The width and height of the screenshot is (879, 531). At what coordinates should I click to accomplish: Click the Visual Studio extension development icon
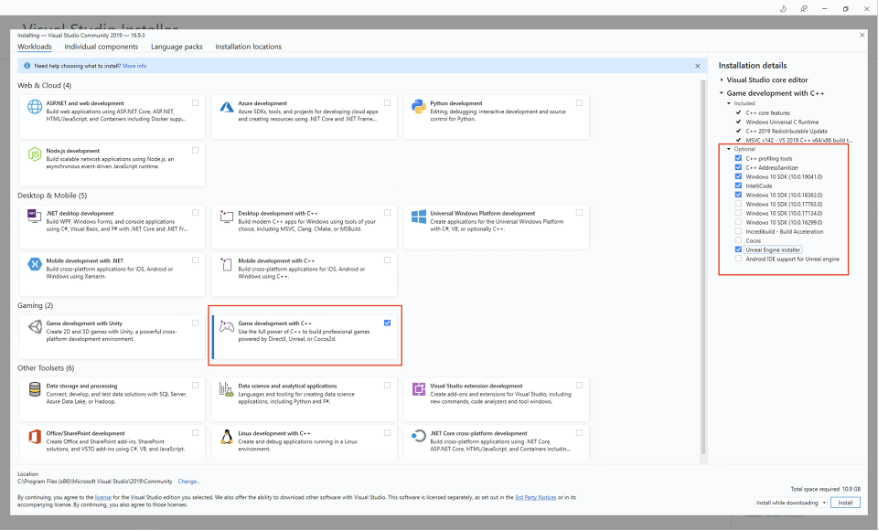pyautogui.click(x=418, y=389)
